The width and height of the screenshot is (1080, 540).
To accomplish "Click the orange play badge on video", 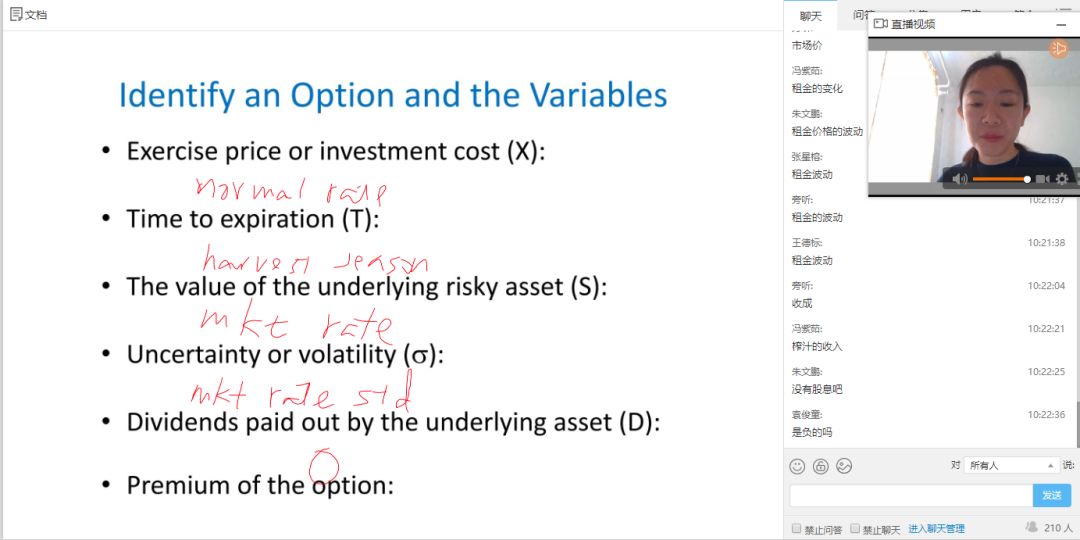I will [1058, 48].
